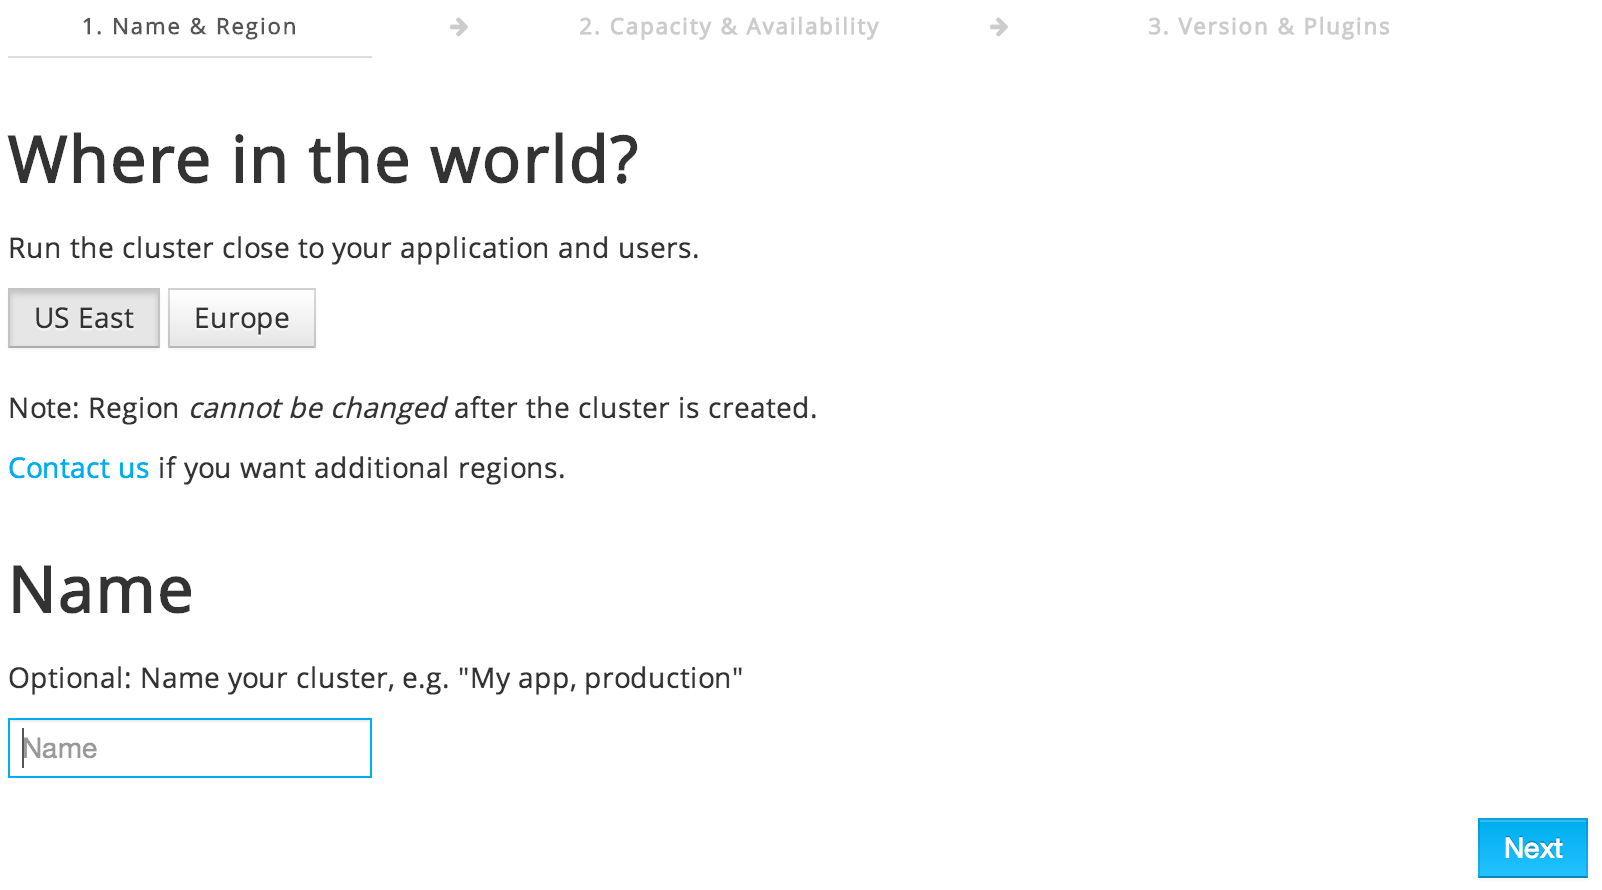Click arrow icon after Name & Region
Screen dimensions: 1602x890
pyautogui.click(x=459, y=27)
